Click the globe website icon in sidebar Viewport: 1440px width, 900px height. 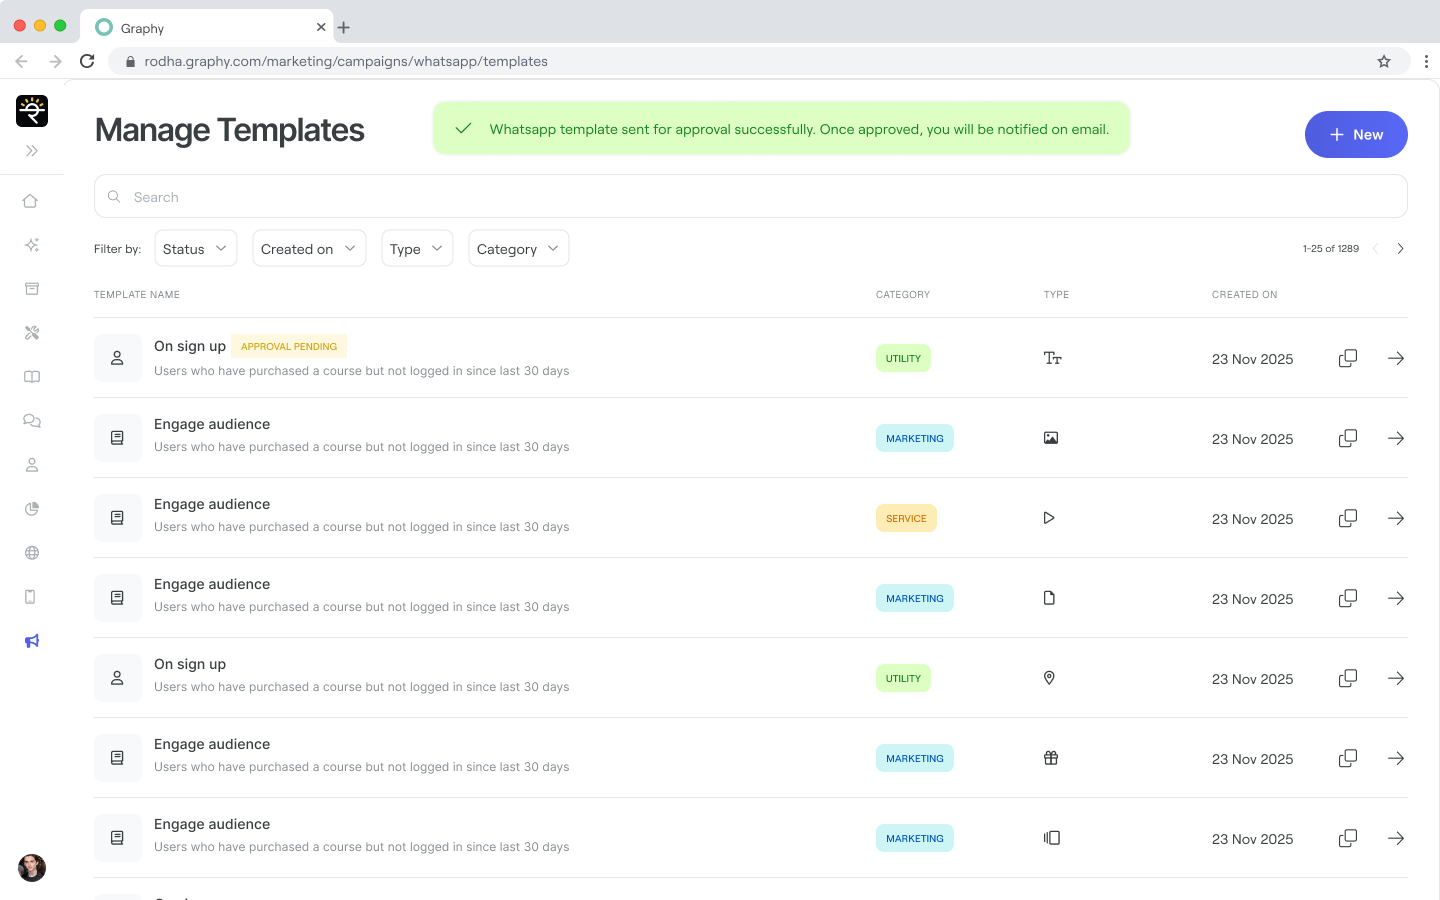tap(32, 553)
